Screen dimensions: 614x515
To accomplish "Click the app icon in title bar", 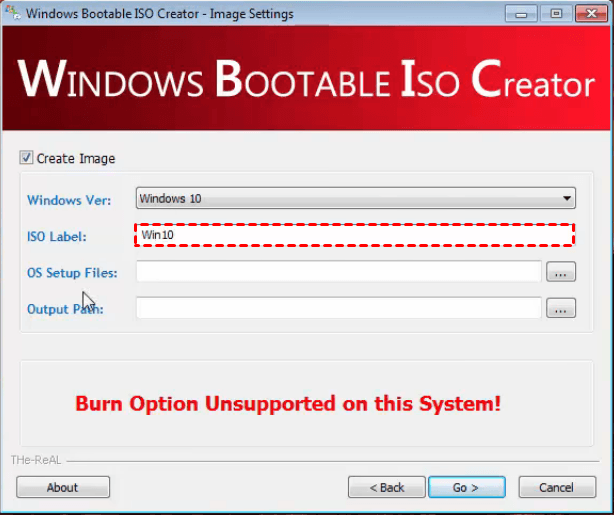I will point(13,13).
